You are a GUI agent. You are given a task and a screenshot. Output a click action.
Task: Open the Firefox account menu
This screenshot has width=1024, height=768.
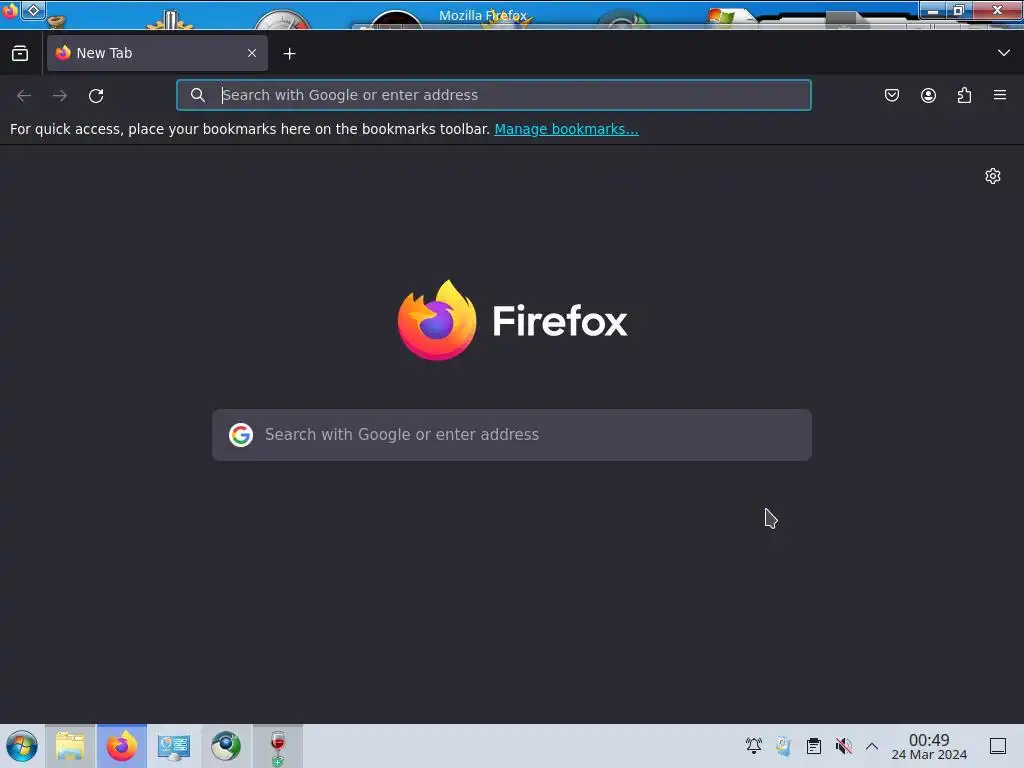[928, 95]
